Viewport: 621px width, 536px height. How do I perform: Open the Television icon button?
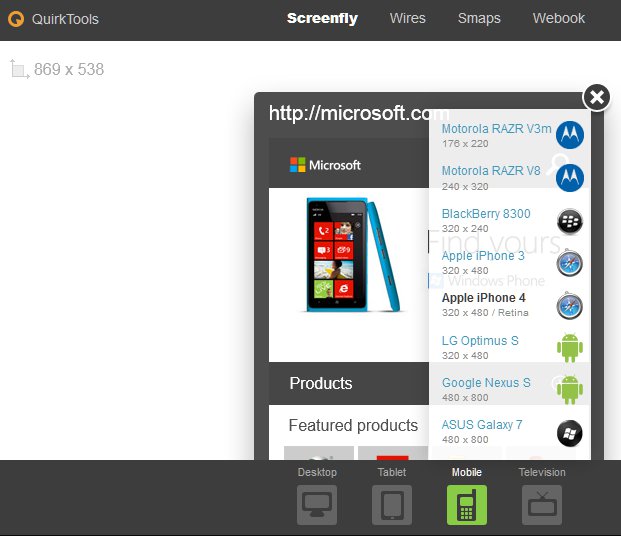[x=542, y=505]
